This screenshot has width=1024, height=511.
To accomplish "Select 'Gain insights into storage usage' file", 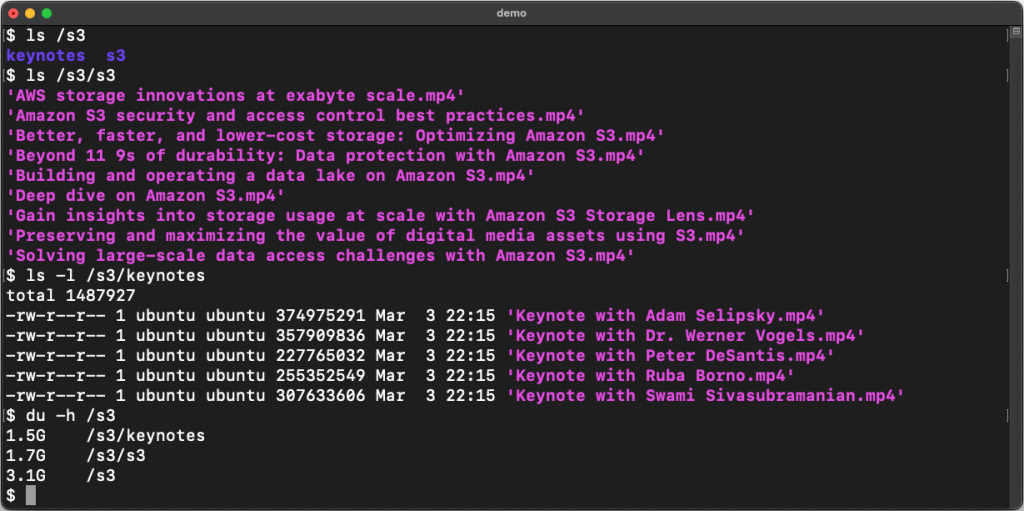I will (381, 216).
